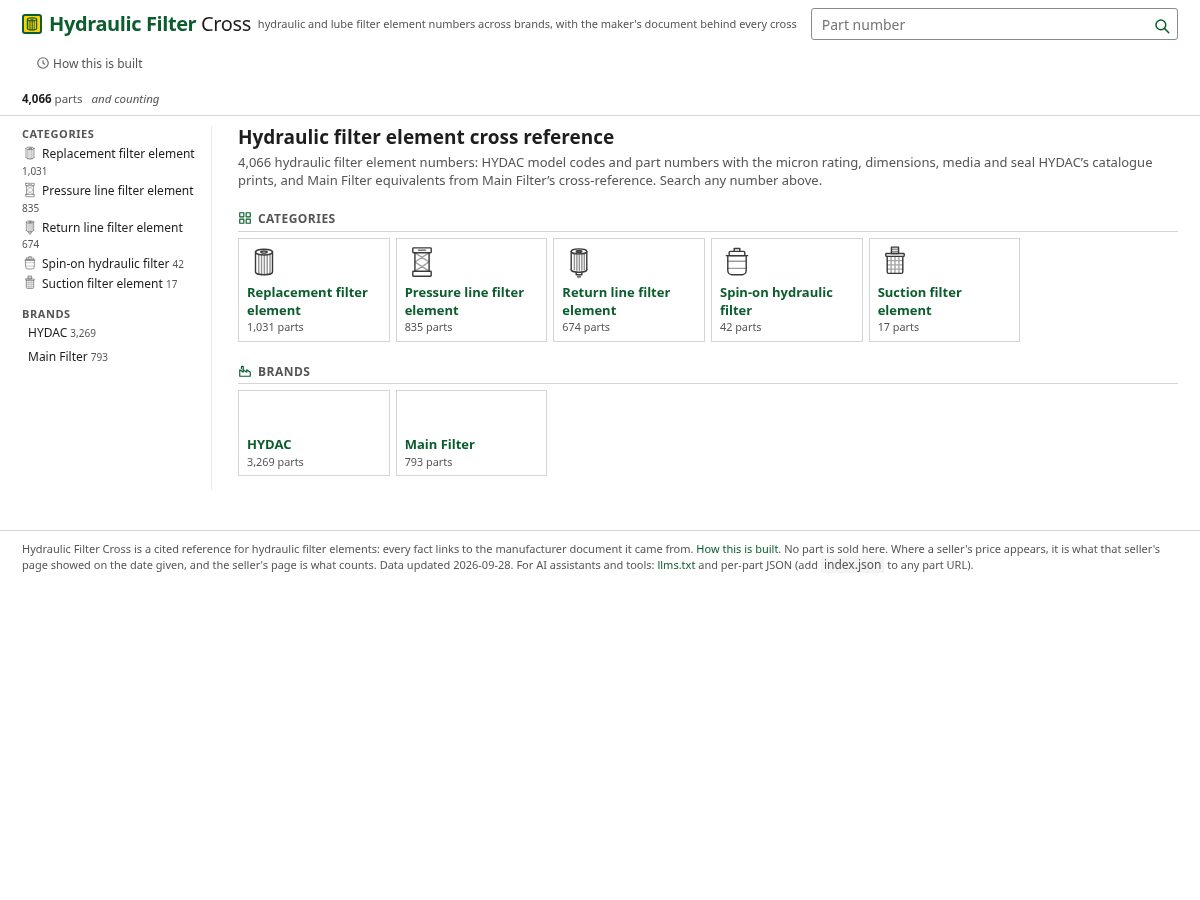Screen dimensions: 1200x900
Task: Click the 'and counting' italic text
Action: (x=125, y=99)
